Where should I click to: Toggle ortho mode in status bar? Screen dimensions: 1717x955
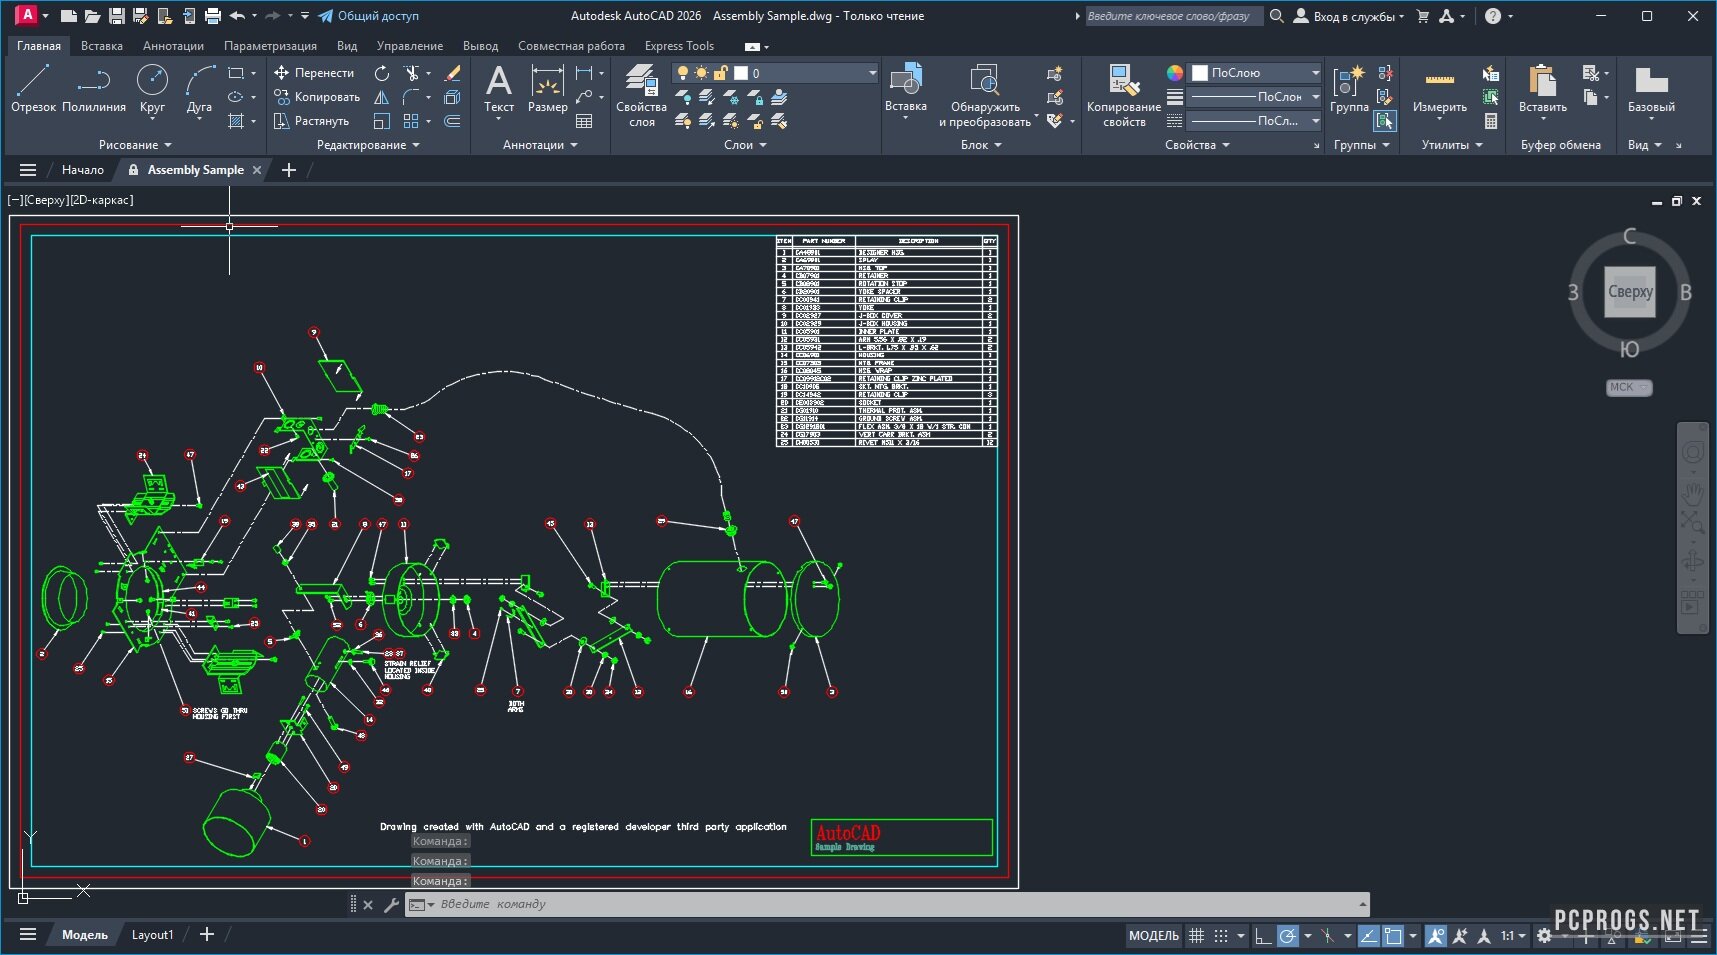click(x=1263, y=936)
